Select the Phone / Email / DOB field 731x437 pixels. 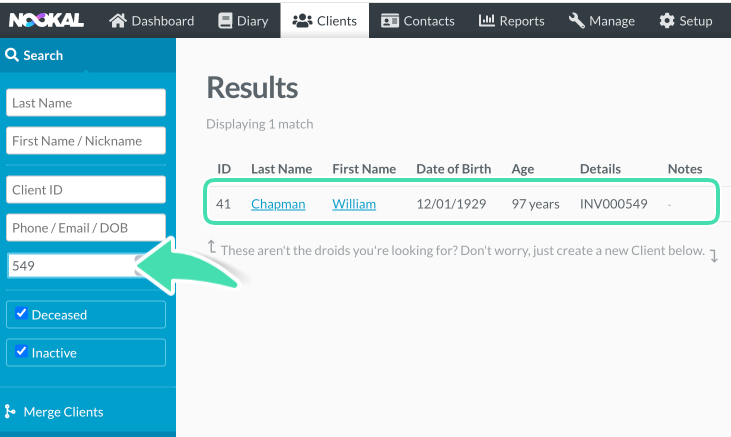coord(86,228)
